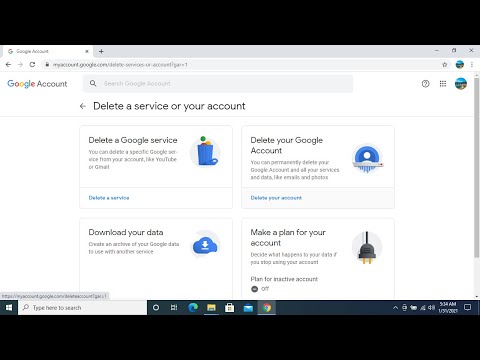480x360 pixels.
Task: Click the power plug illustration
Action: pos(367,247)
